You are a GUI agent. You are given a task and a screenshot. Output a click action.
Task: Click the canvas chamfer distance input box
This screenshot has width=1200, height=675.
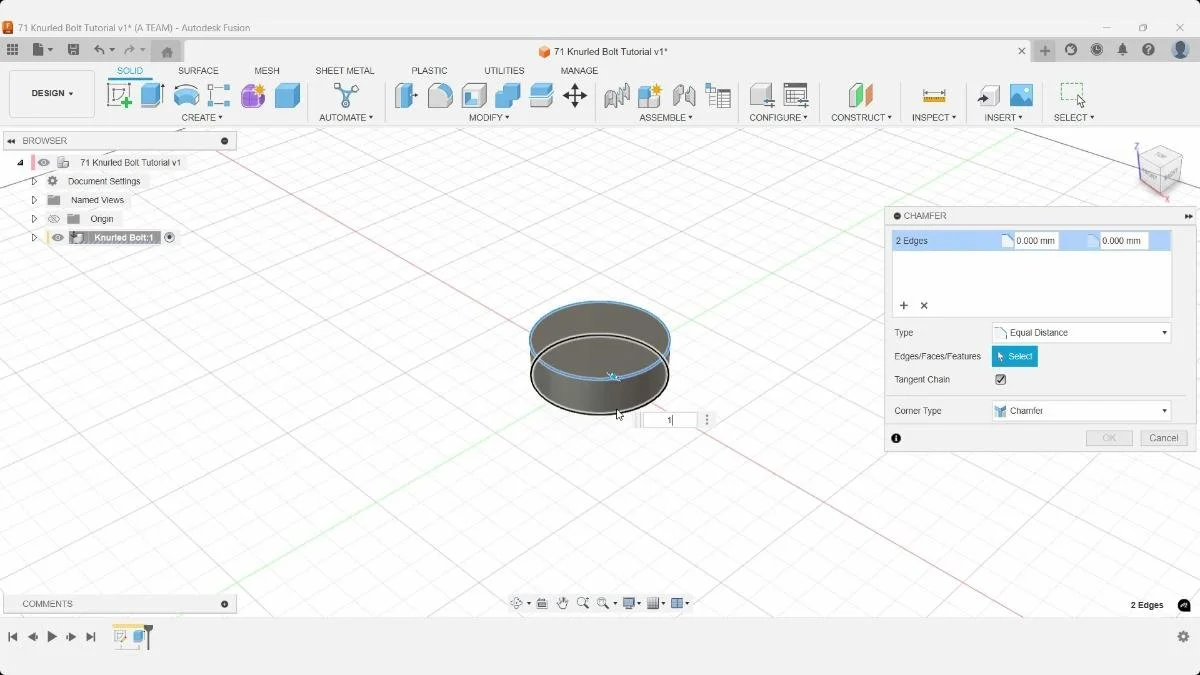tap(669, 421)
